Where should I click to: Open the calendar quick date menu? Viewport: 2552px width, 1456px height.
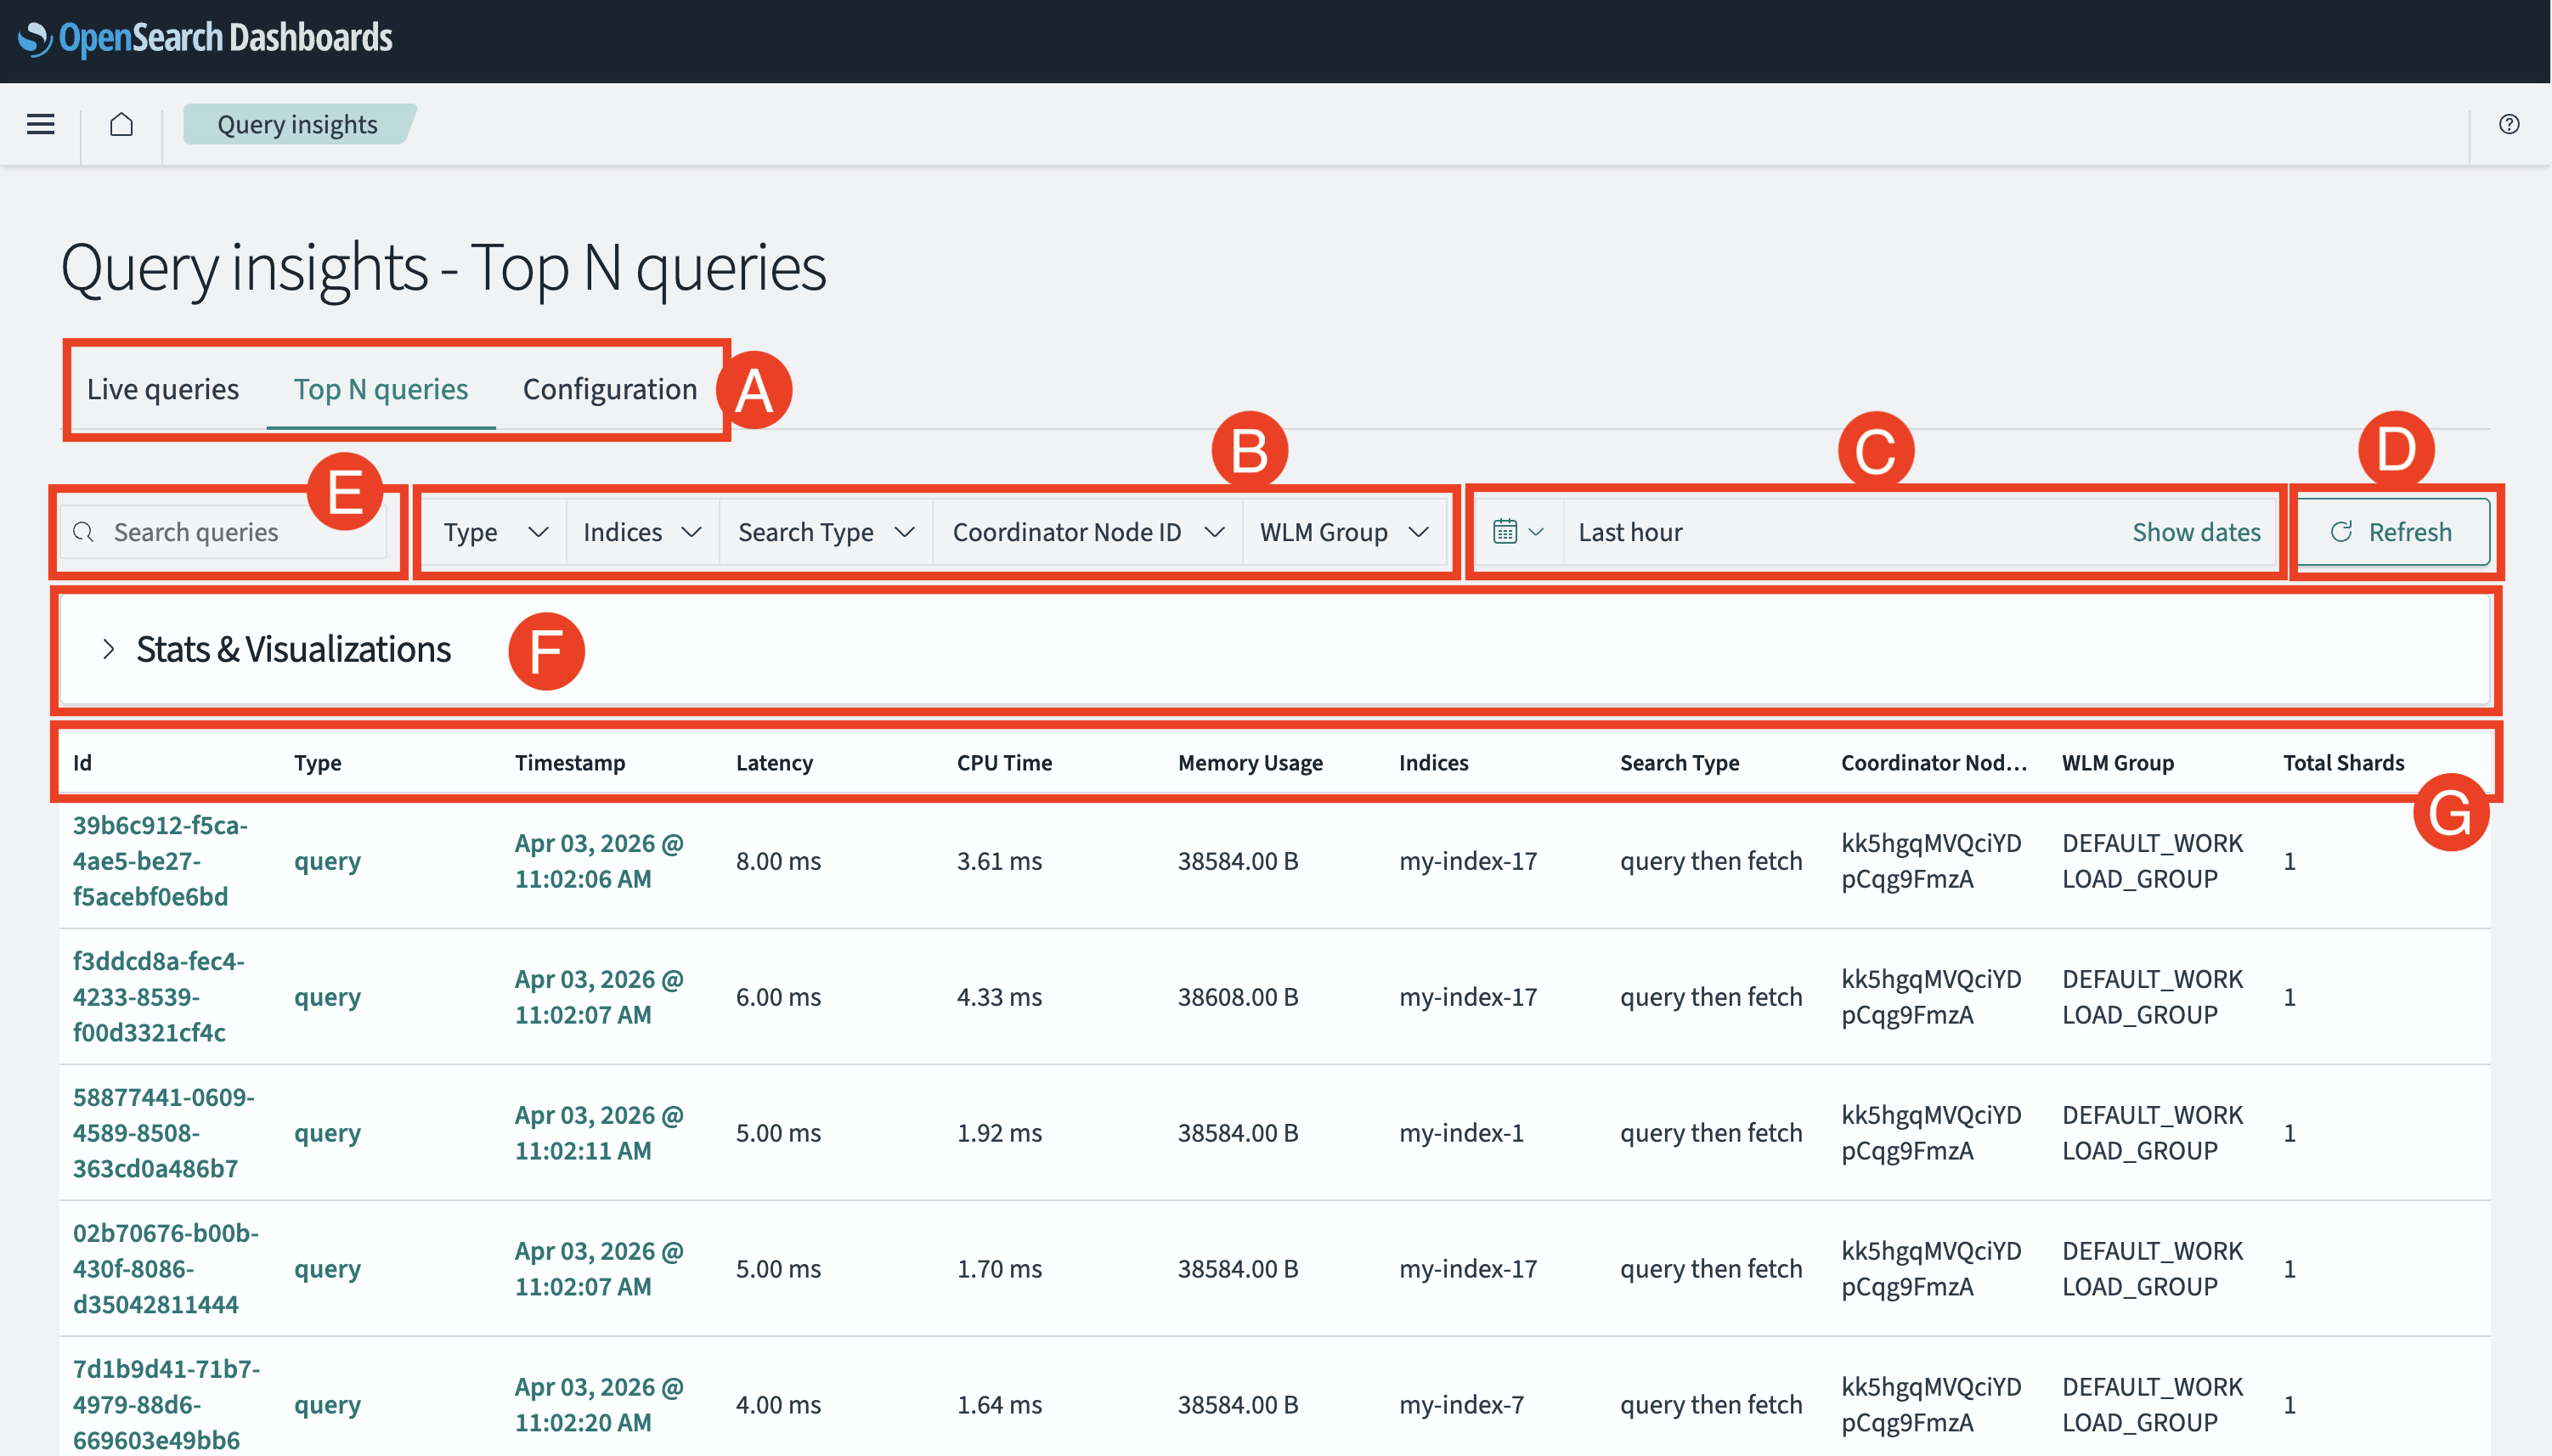(1518, 532)
